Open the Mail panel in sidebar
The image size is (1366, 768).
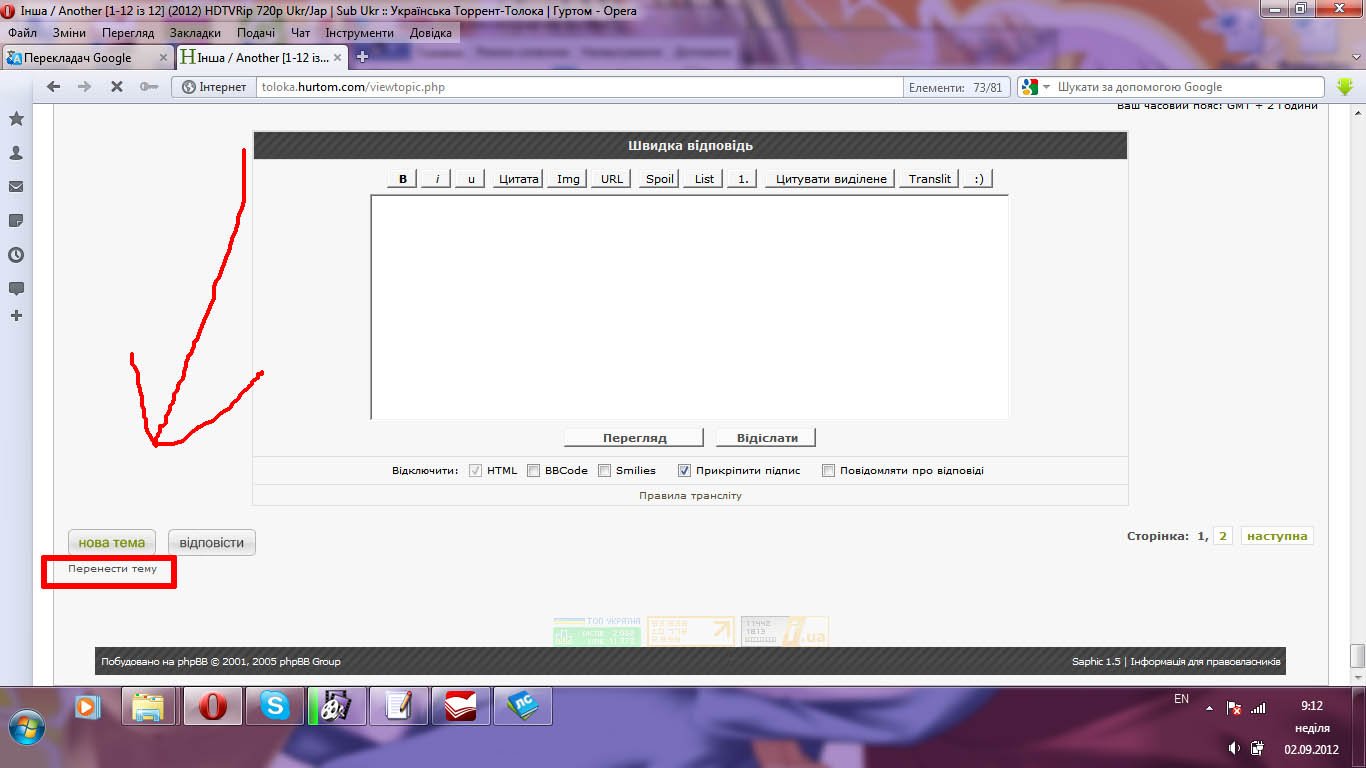coord(16,187)
